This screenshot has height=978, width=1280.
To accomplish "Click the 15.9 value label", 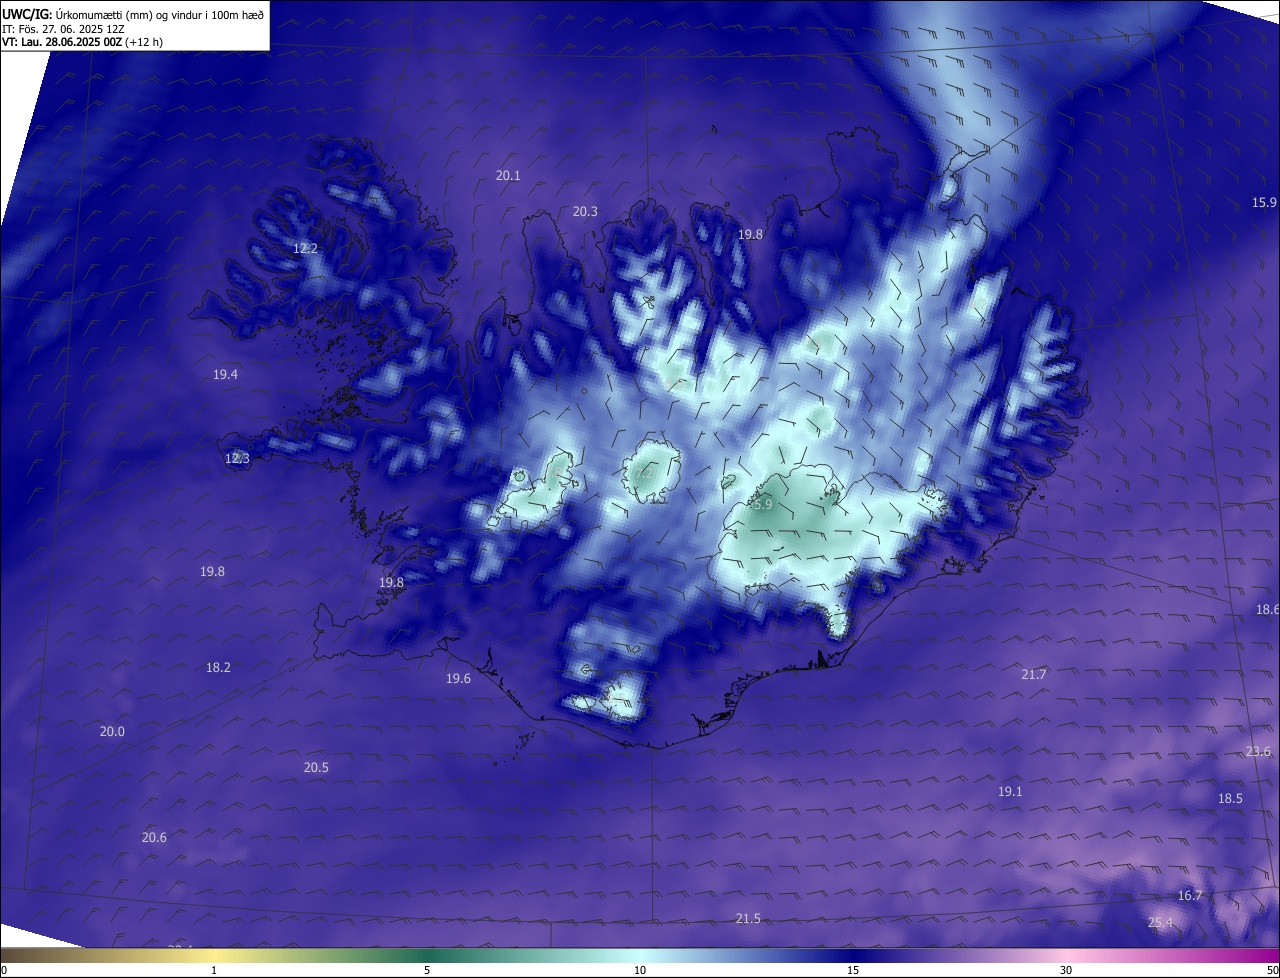I will click(1265, 202).
